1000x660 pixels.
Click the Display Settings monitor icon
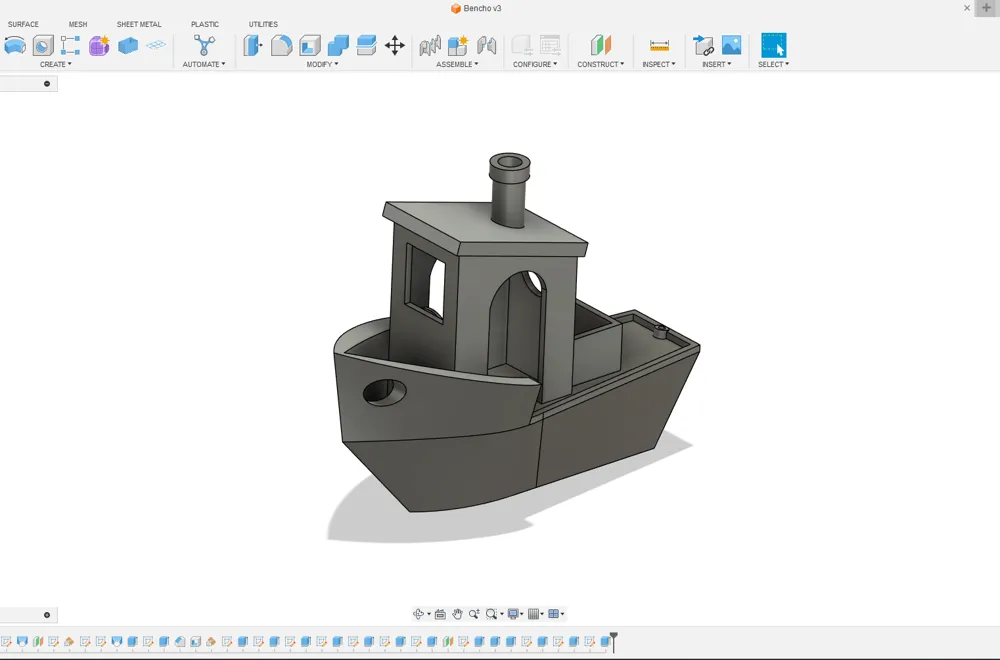coord(513,613)
